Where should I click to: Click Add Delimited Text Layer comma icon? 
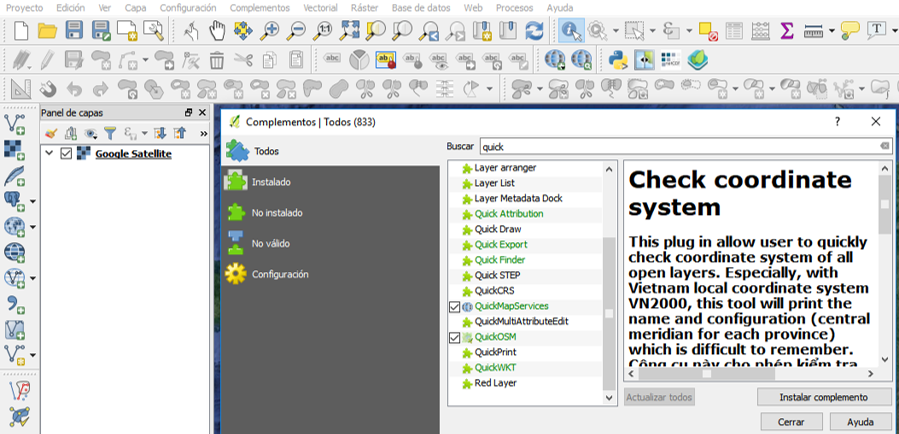tap(15, 304)
